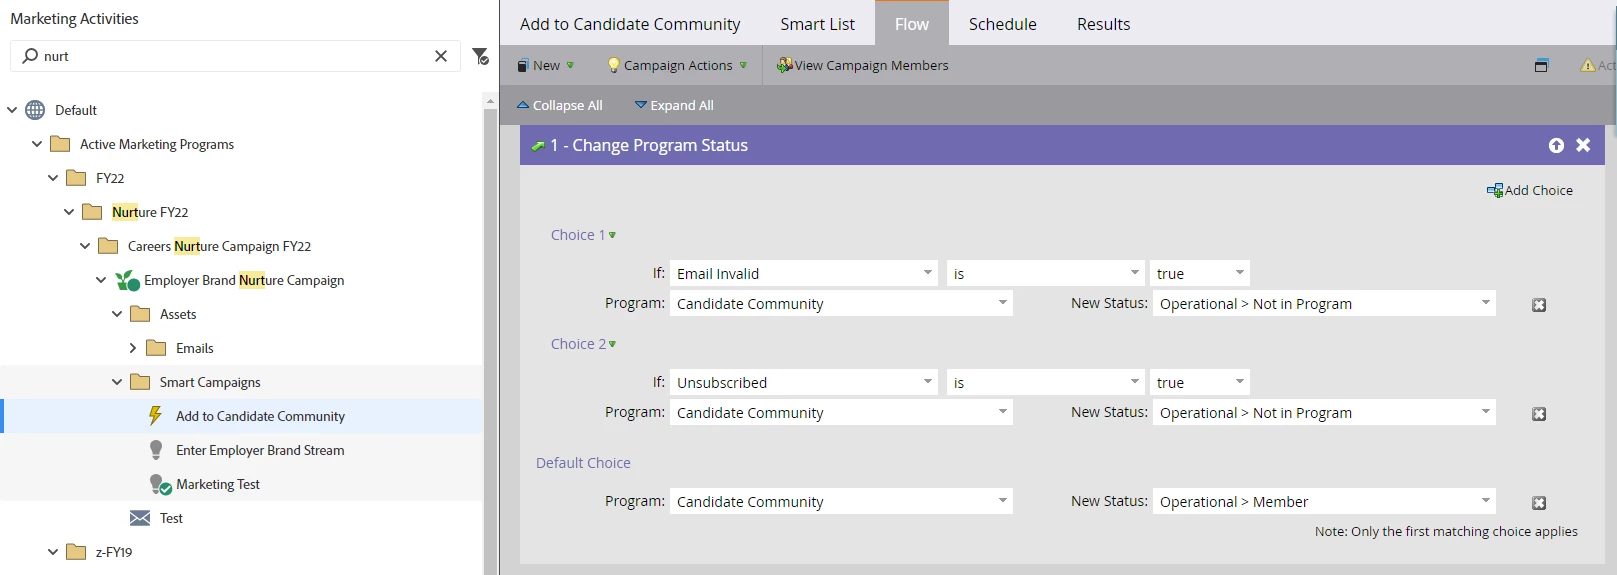The height and width of the screenshot is (575, 1617).
Task: Expand the Emails folder
Action: [x=133, y=348]
